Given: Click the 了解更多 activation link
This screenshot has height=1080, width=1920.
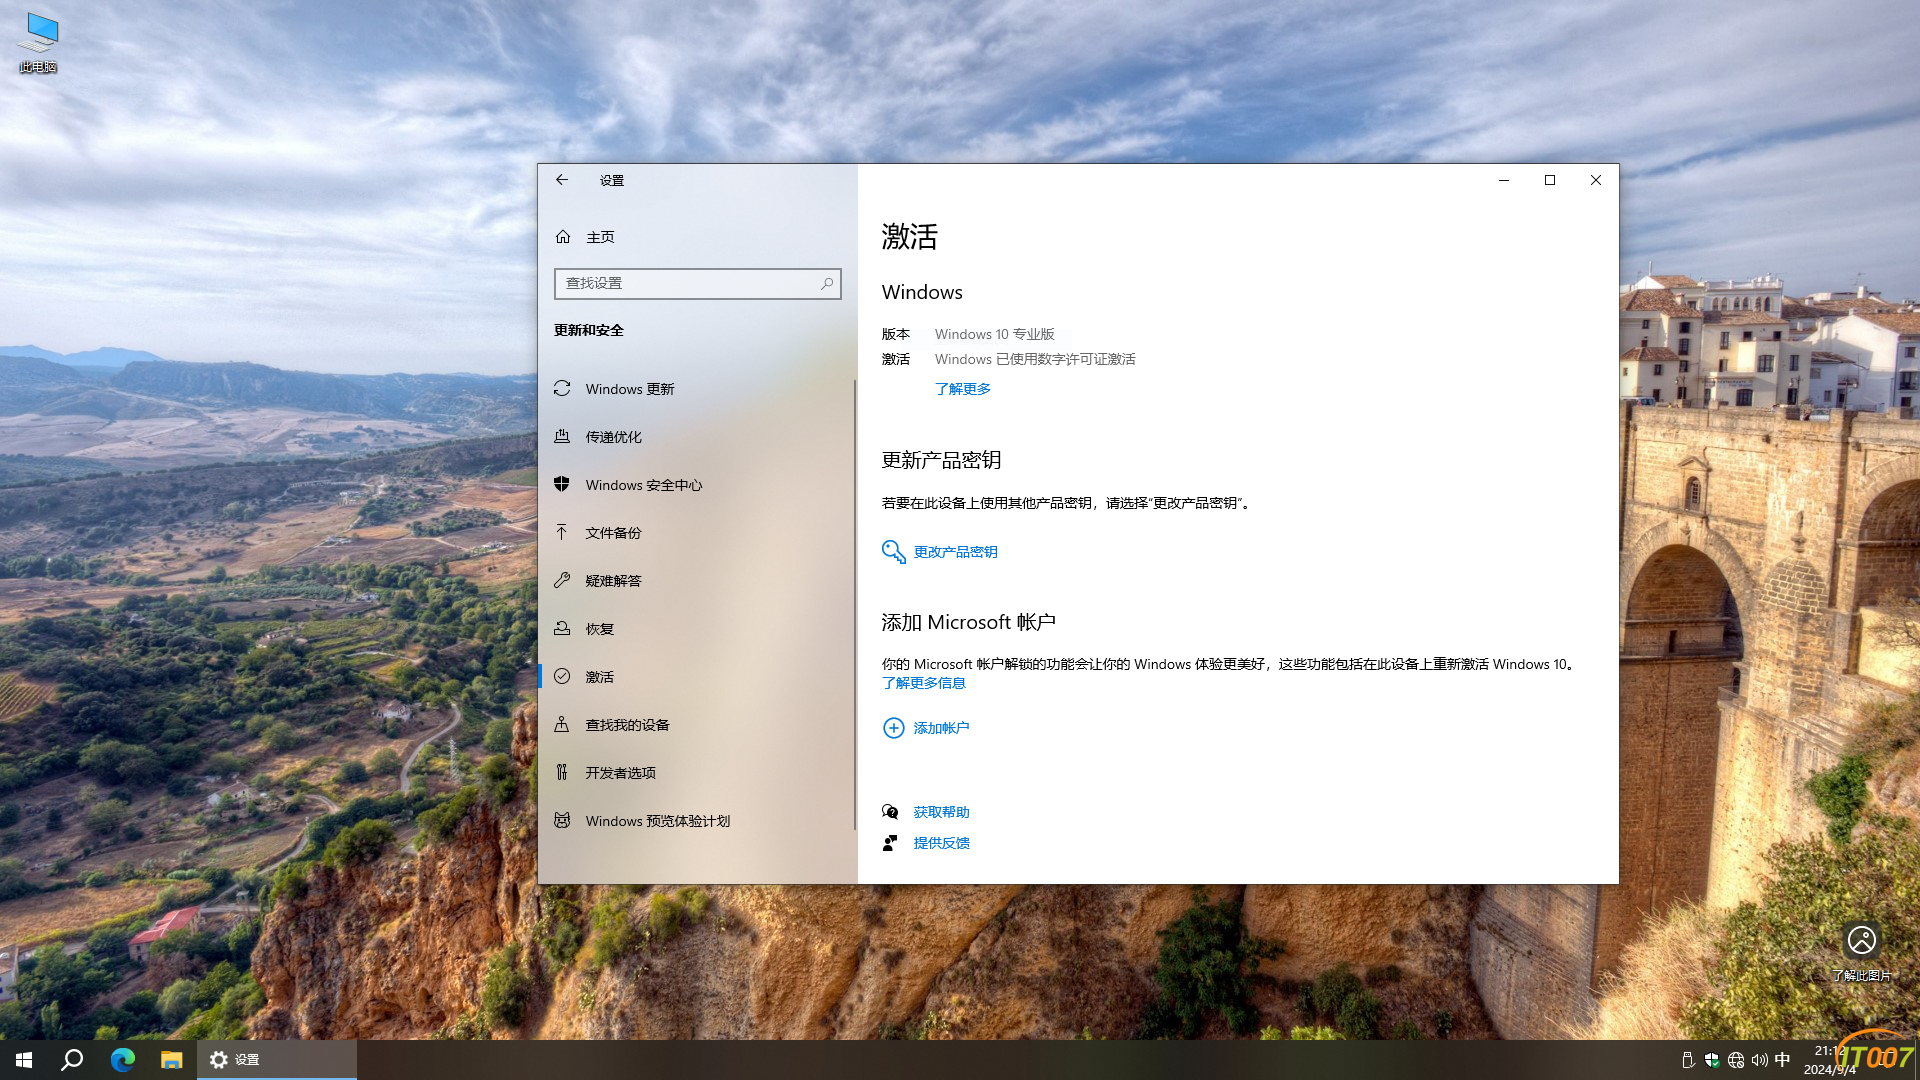Looking at the screenshot, I should [x=962, y=389].
